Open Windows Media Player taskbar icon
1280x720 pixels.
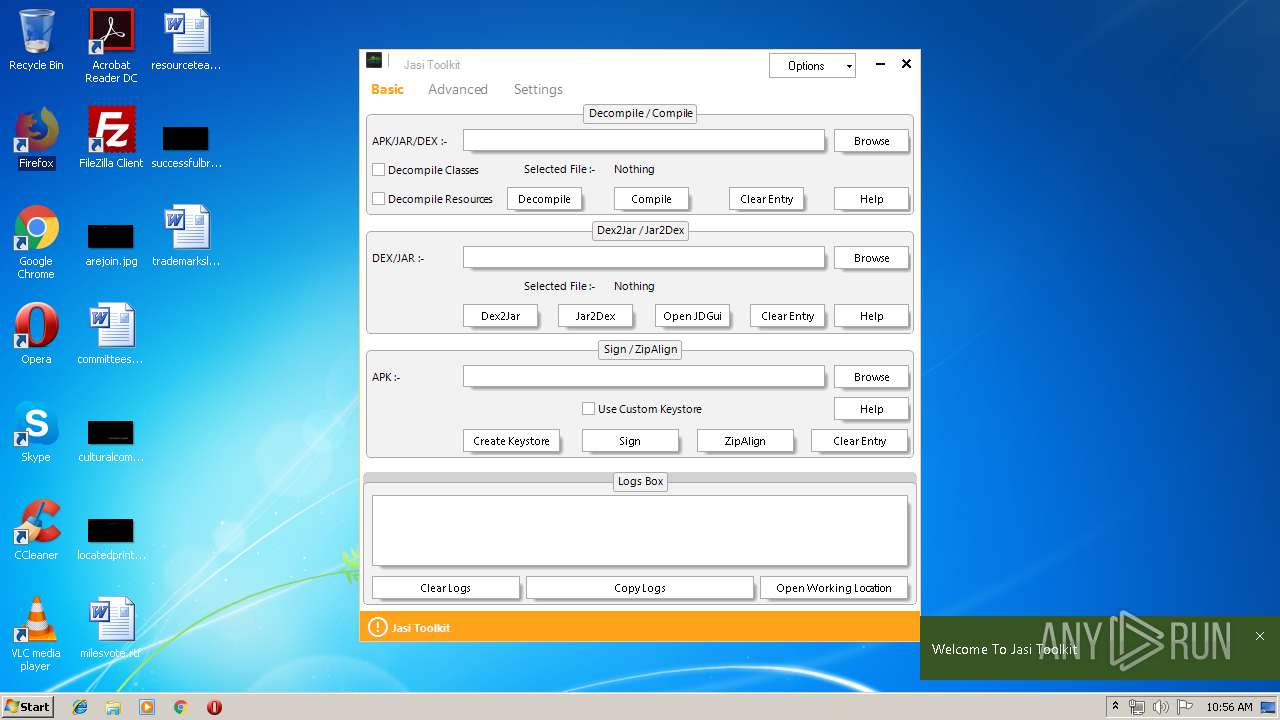(x=147, y=707)
